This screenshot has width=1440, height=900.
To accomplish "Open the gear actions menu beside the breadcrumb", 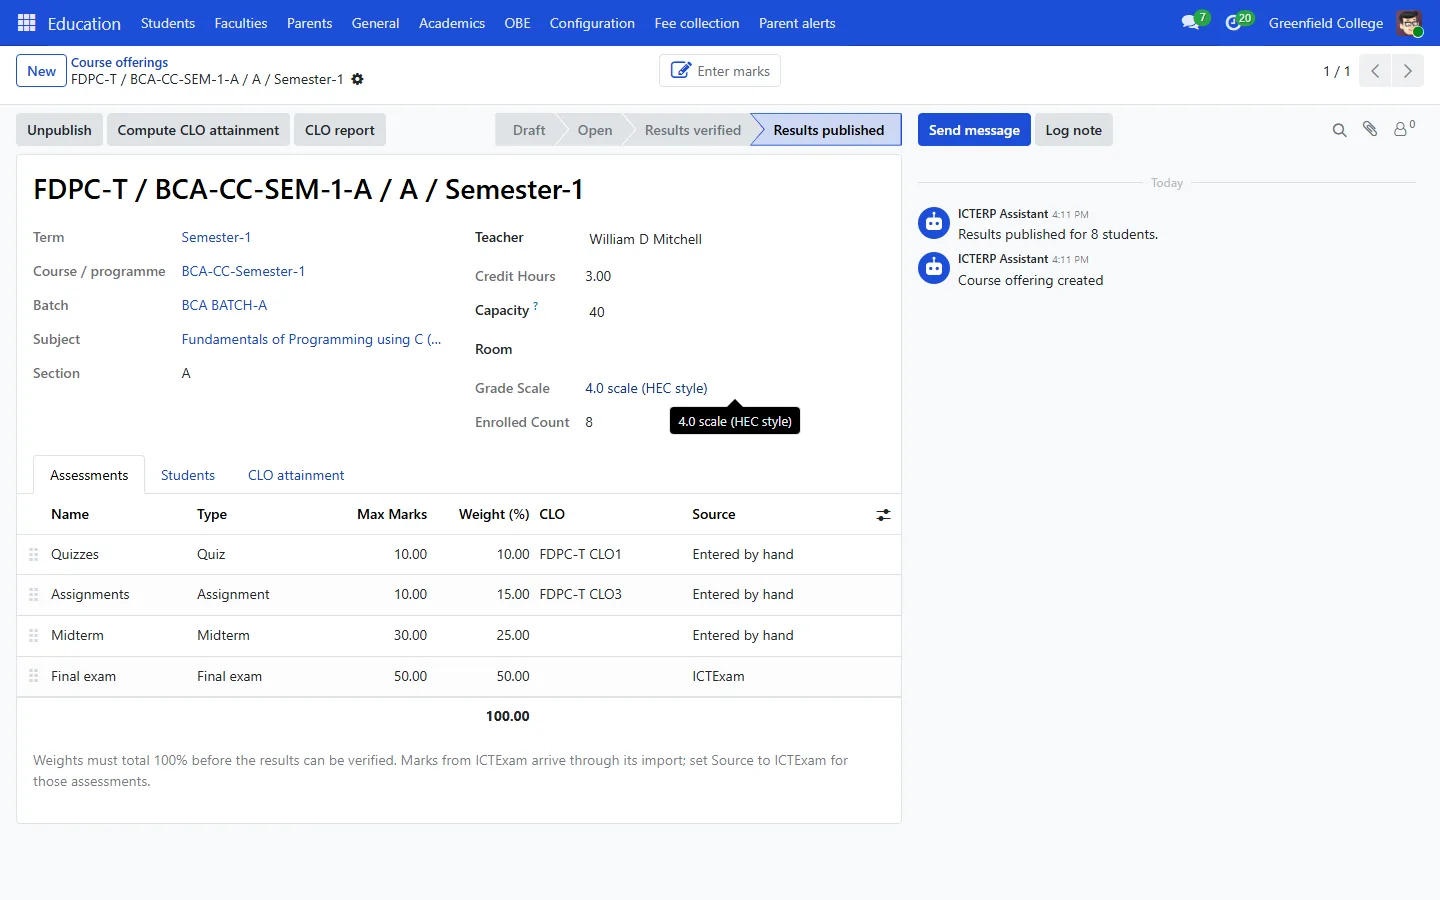I will tap(357, 79).
